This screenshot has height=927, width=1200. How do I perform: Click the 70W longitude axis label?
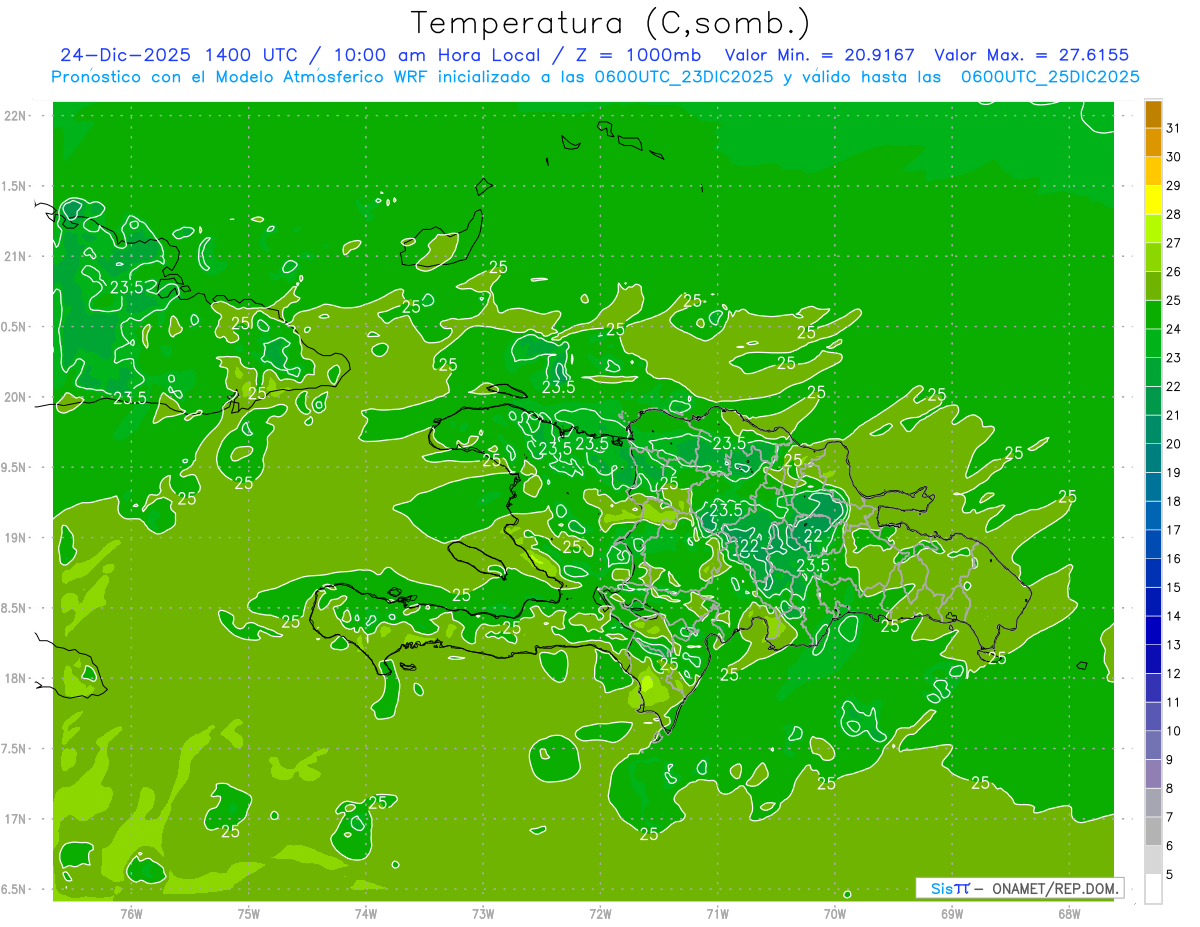[835, 914]
